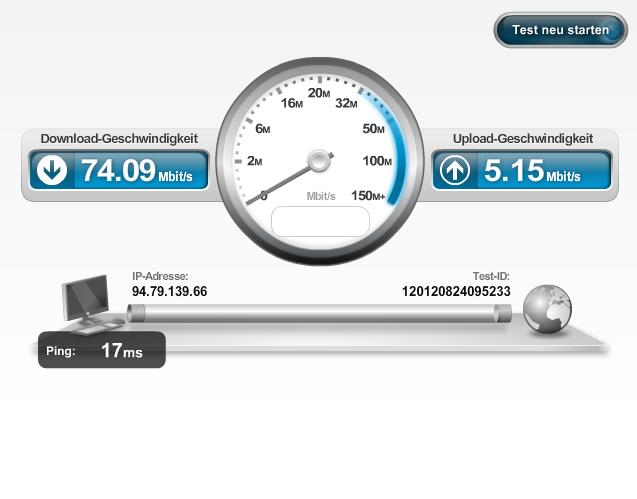Click the 20M mark on the speedometer

319,93
